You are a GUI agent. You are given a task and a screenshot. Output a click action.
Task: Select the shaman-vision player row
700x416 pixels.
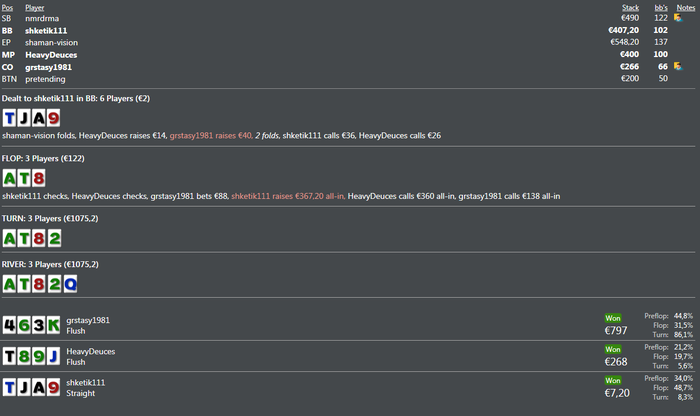tap(348, 42)
